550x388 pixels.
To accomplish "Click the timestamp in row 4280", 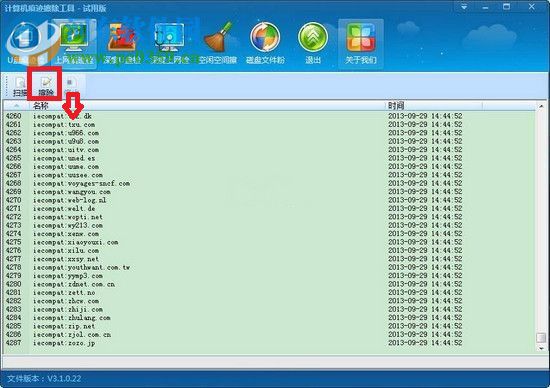I will tap(425, 285).
